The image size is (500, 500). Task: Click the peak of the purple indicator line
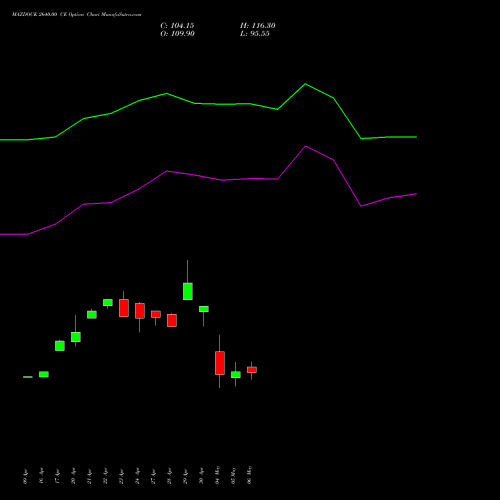(305, 146)
